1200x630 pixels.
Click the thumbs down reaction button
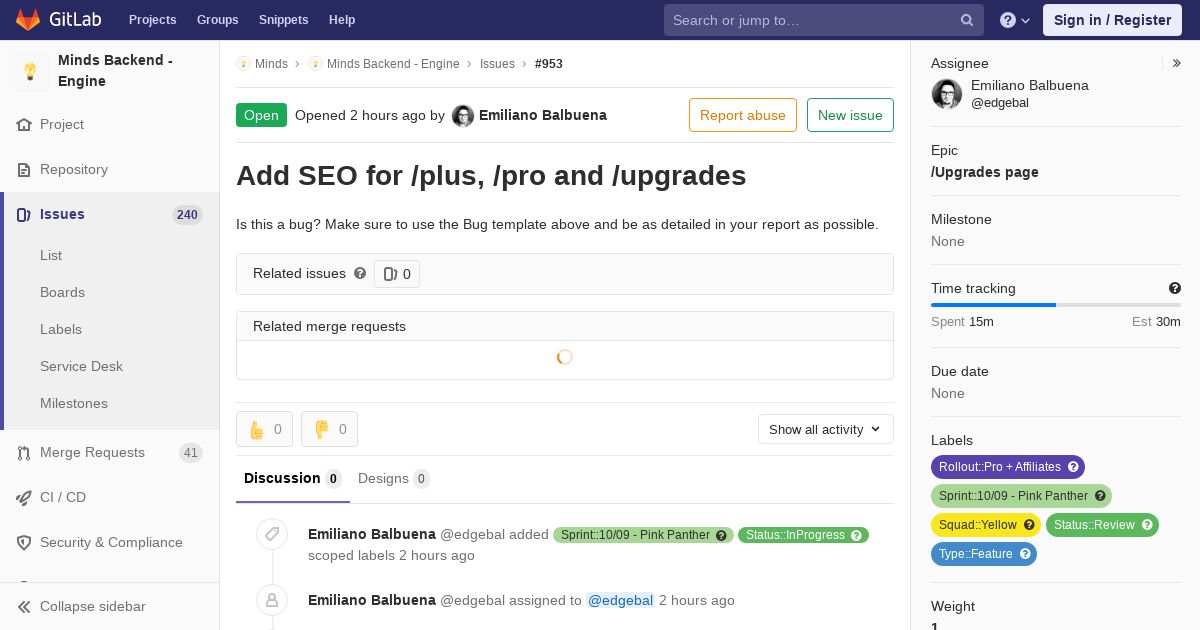(329, 429)
